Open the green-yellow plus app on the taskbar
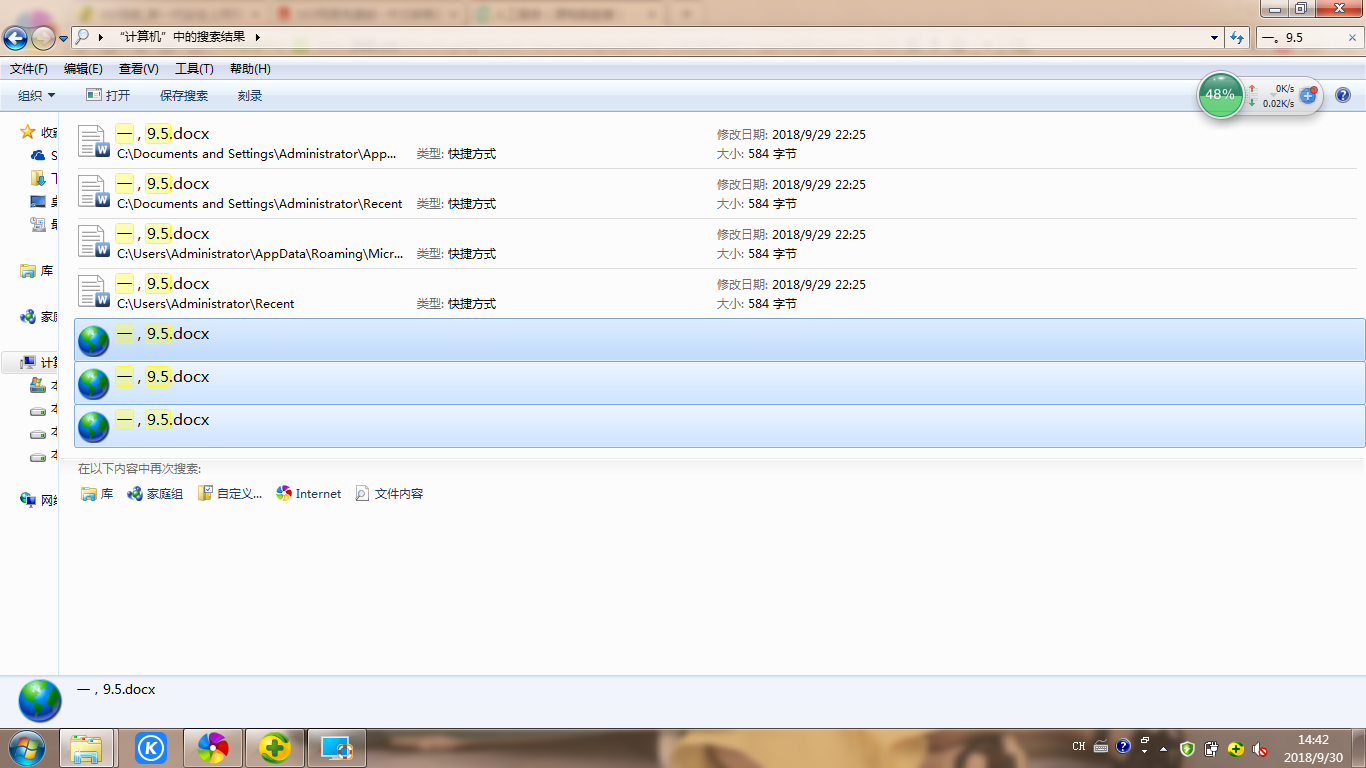 tap(274, 748)
